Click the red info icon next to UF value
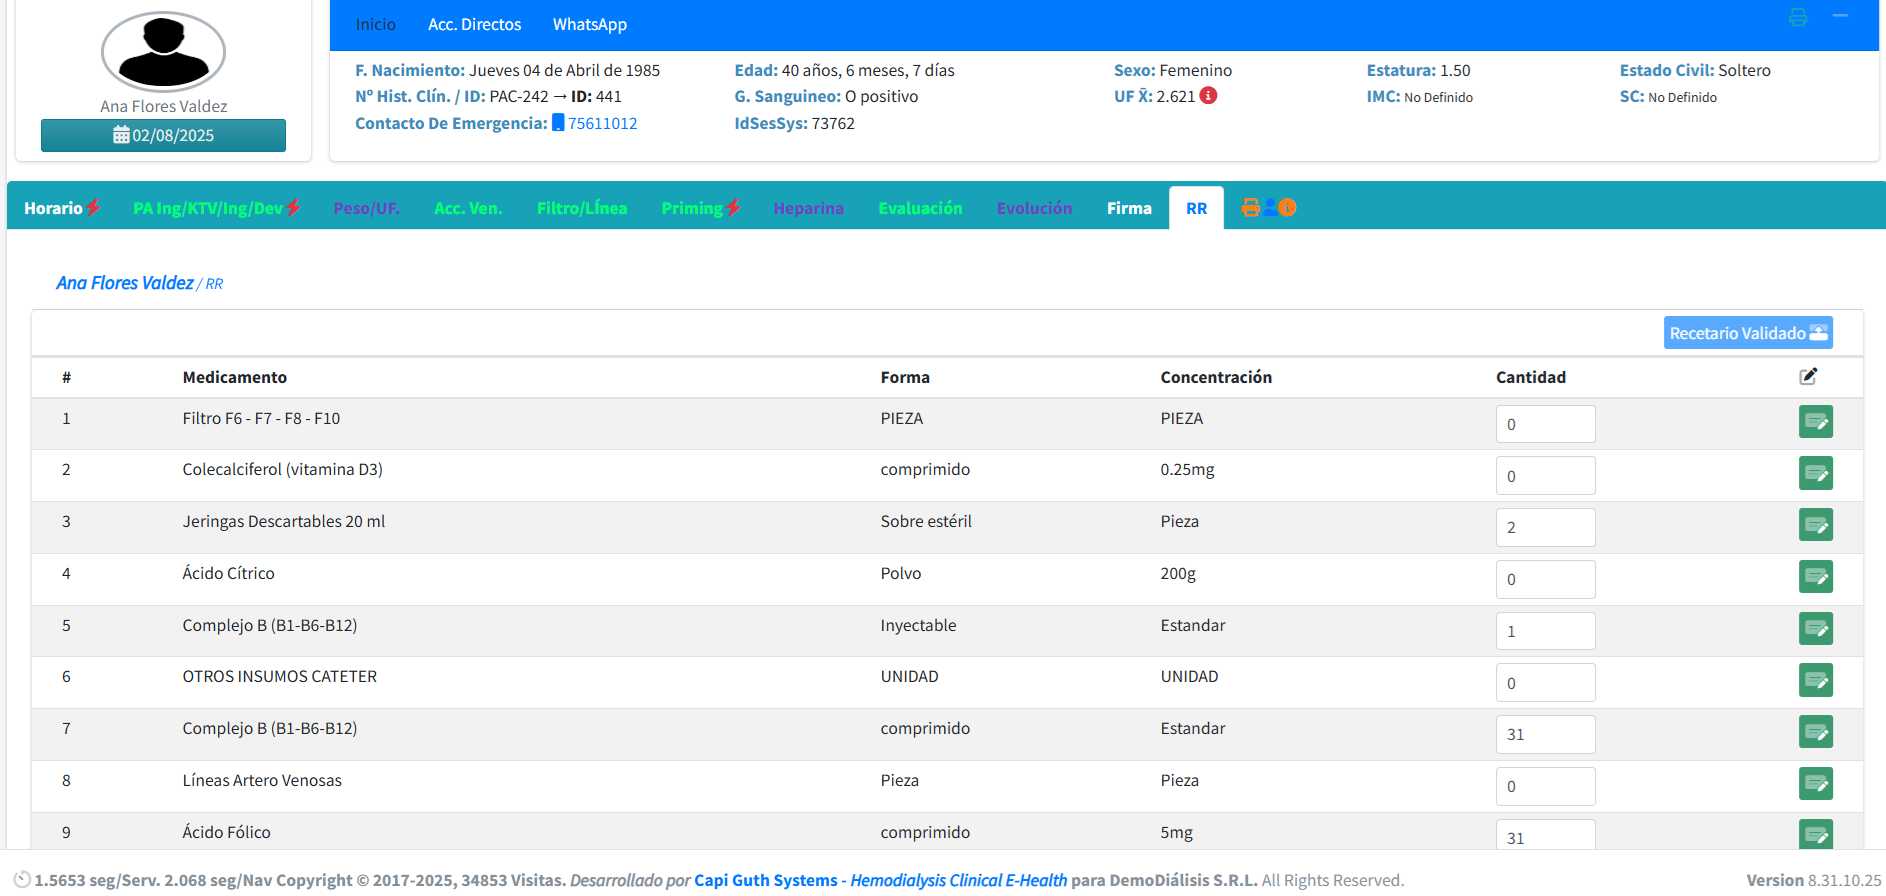This screenshot has height=896, width=1886. [x=1208, y=96]
